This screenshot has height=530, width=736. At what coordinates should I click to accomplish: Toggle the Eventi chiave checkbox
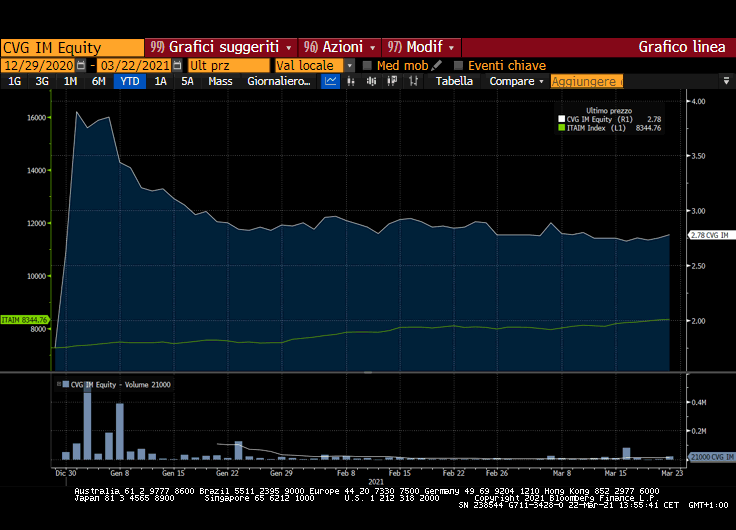click(459, 65)
